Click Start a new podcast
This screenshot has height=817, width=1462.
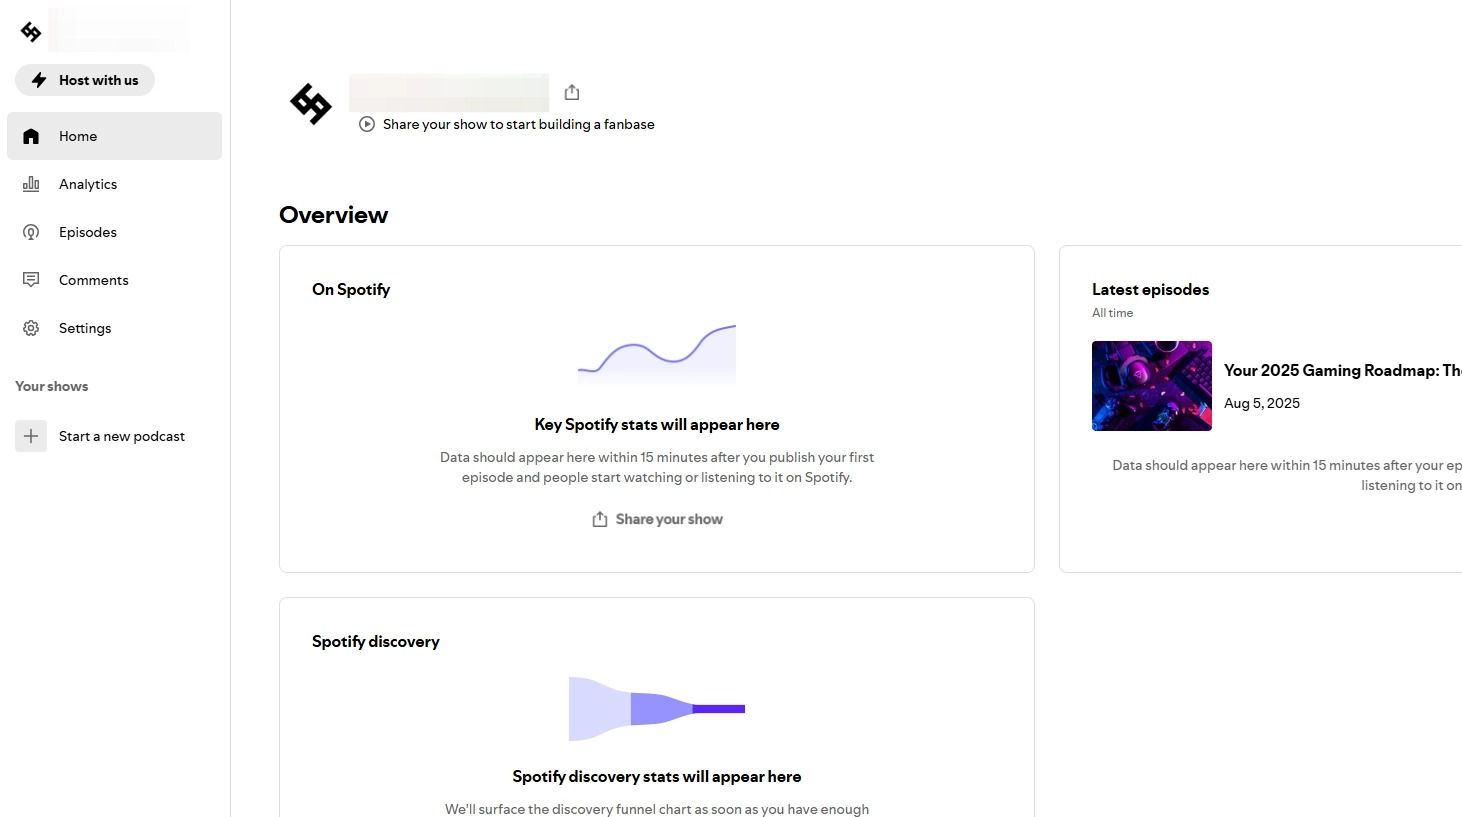[x=122, y=436]
